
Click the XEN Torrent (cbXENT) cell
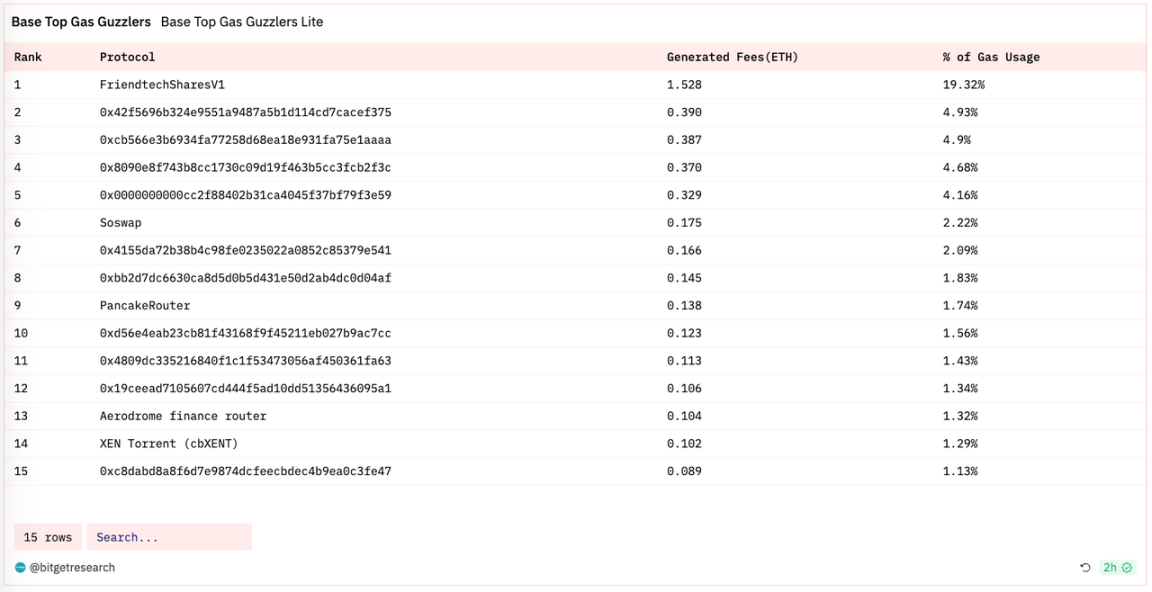point(168,443)
